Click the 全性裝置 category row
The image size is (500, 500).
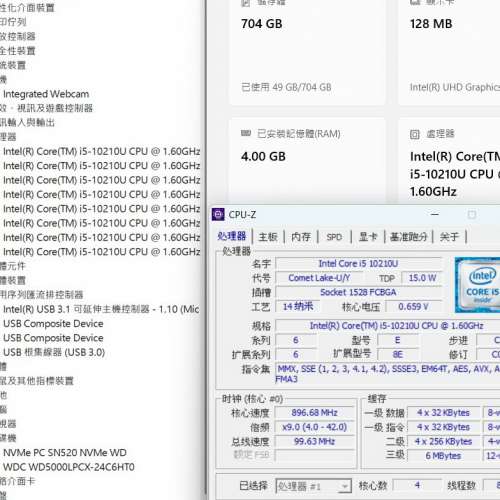point(18,51)
